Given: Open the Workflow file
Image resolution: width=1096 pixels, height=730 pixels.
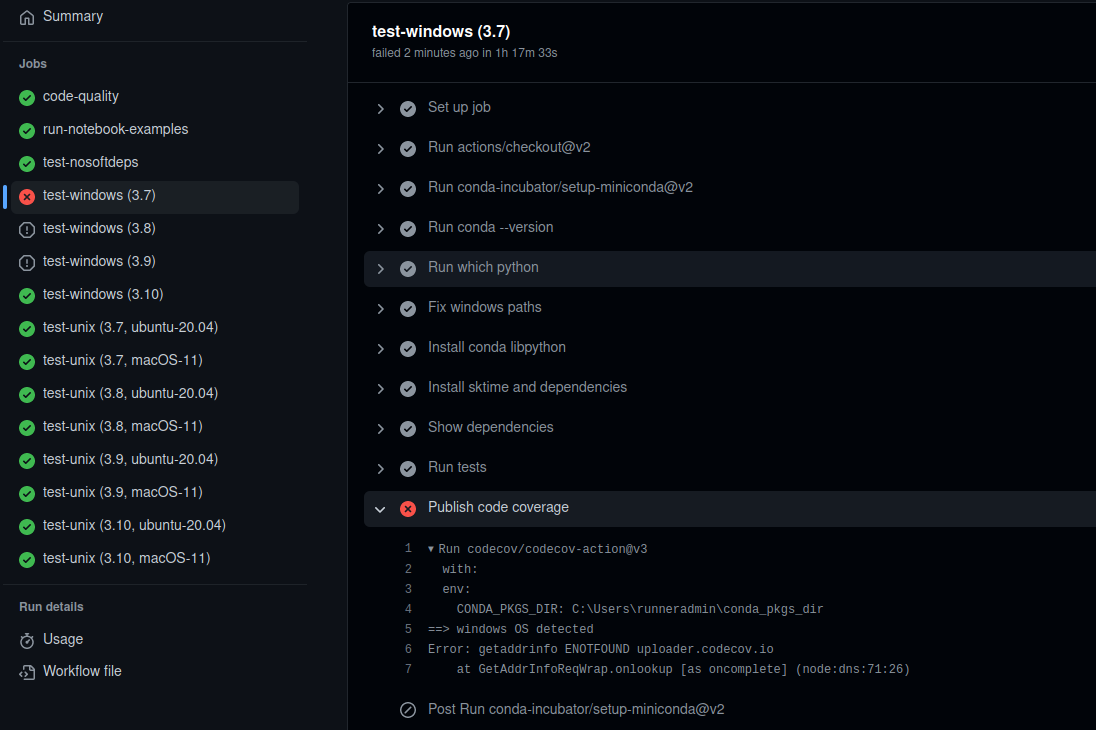Looking at the screenshot, I should (x=83, y=671).
